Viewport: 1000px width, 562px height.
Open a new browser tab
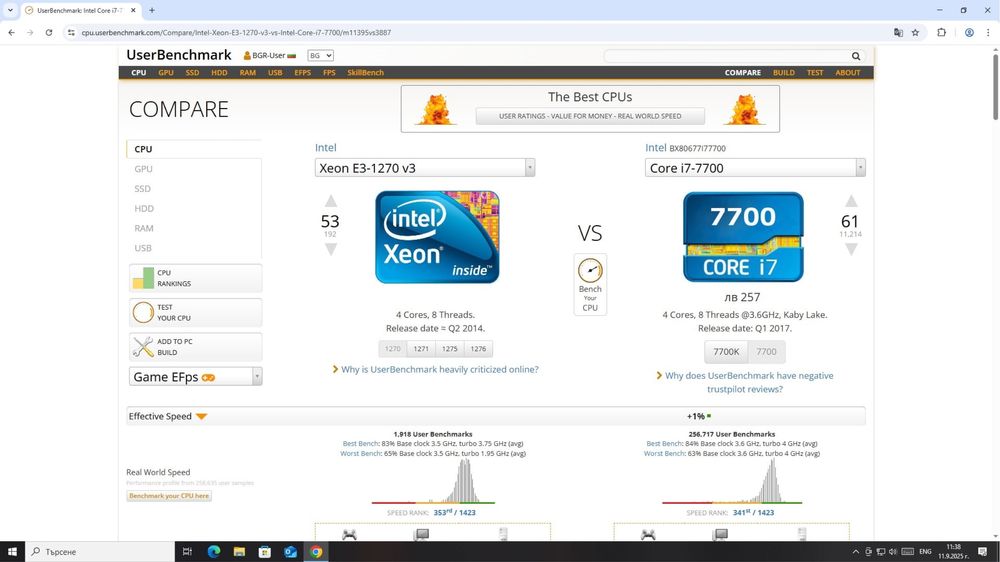152,10
